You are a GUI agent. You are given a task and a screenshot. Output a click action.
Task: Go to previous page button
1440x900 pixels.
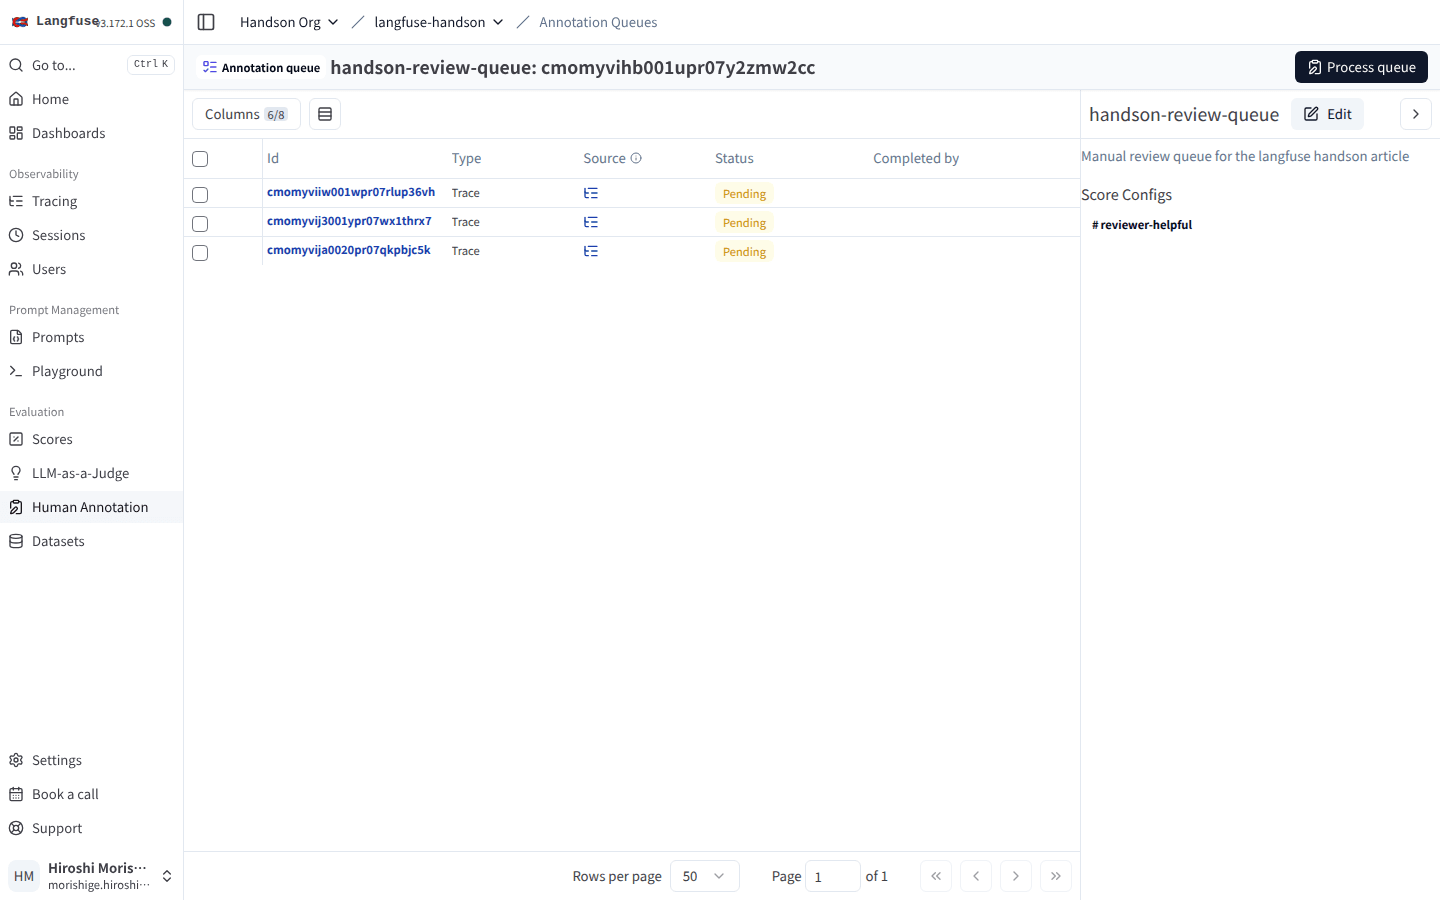click(976, 876)
